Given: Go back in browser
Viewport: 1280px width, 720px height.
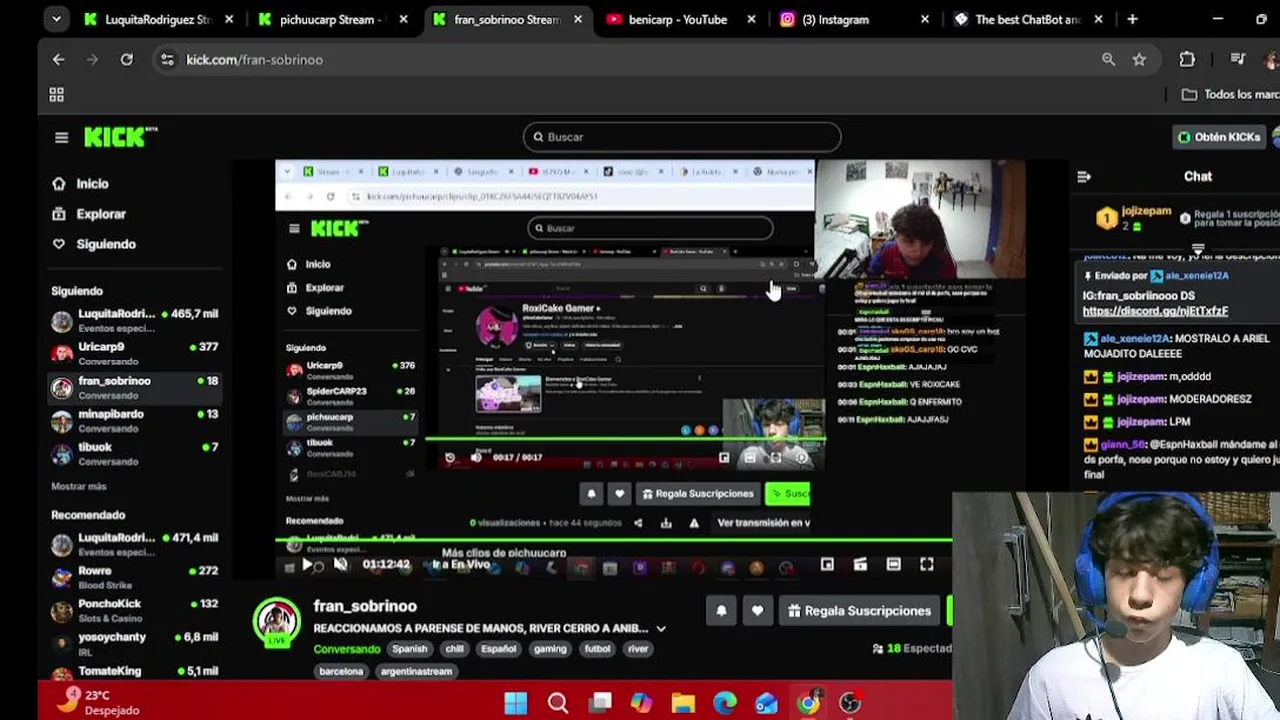Looking at the screenshot, I should coord(58,60).
